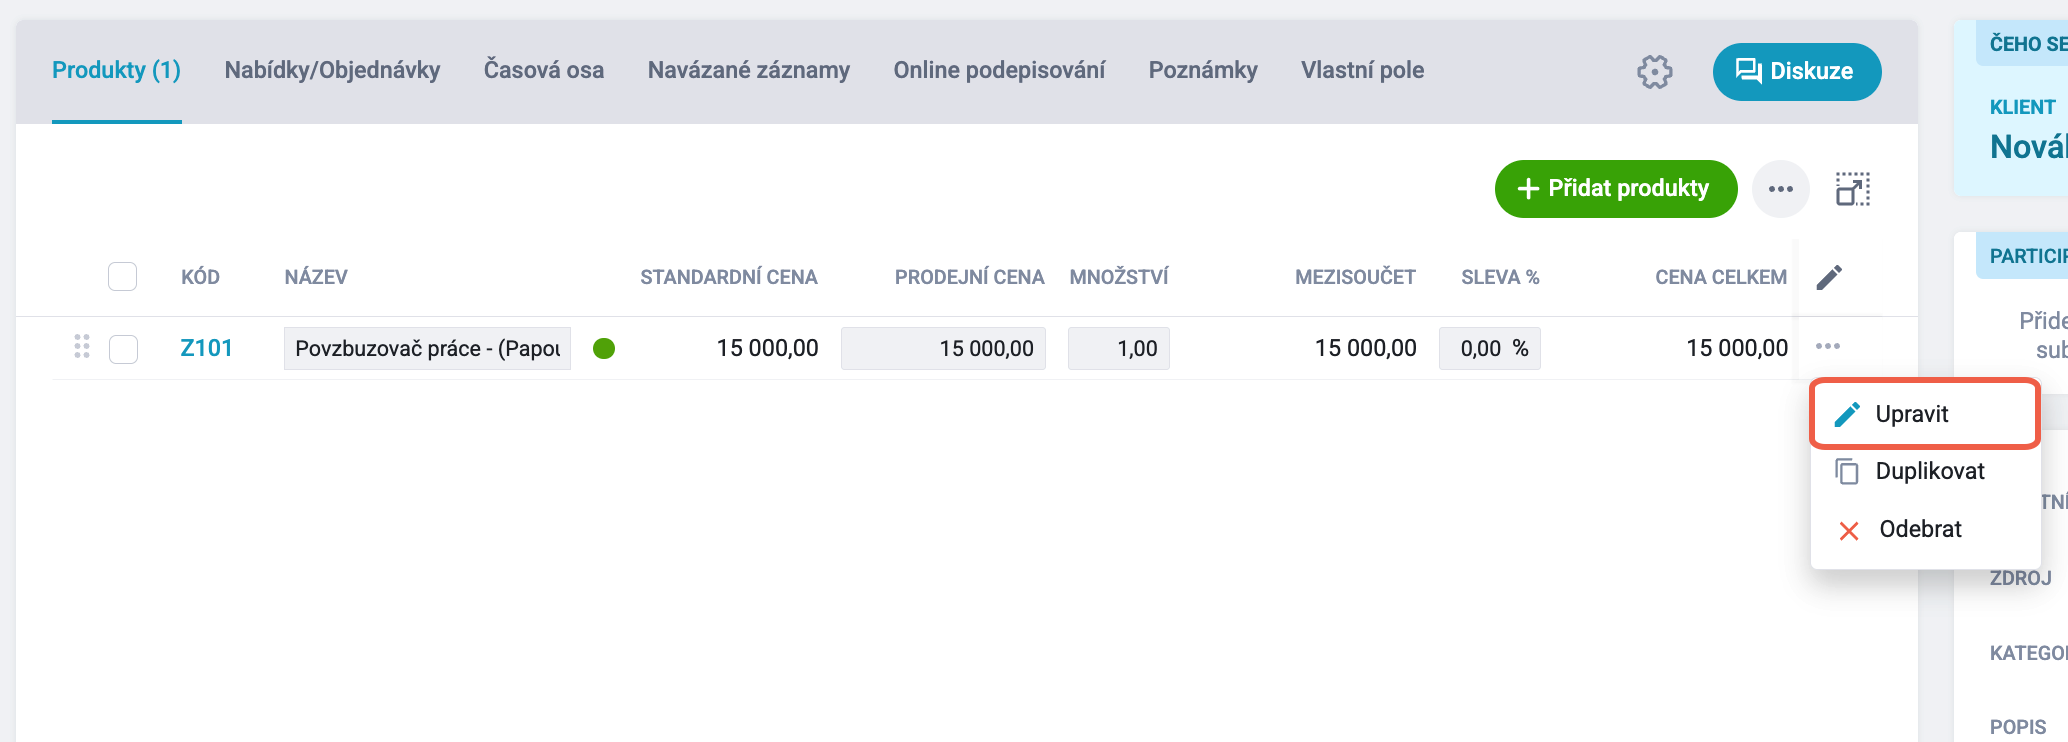2068x742 pixels.
Task: Tick the checkbox for row Z101
Action: coord(123,349)
